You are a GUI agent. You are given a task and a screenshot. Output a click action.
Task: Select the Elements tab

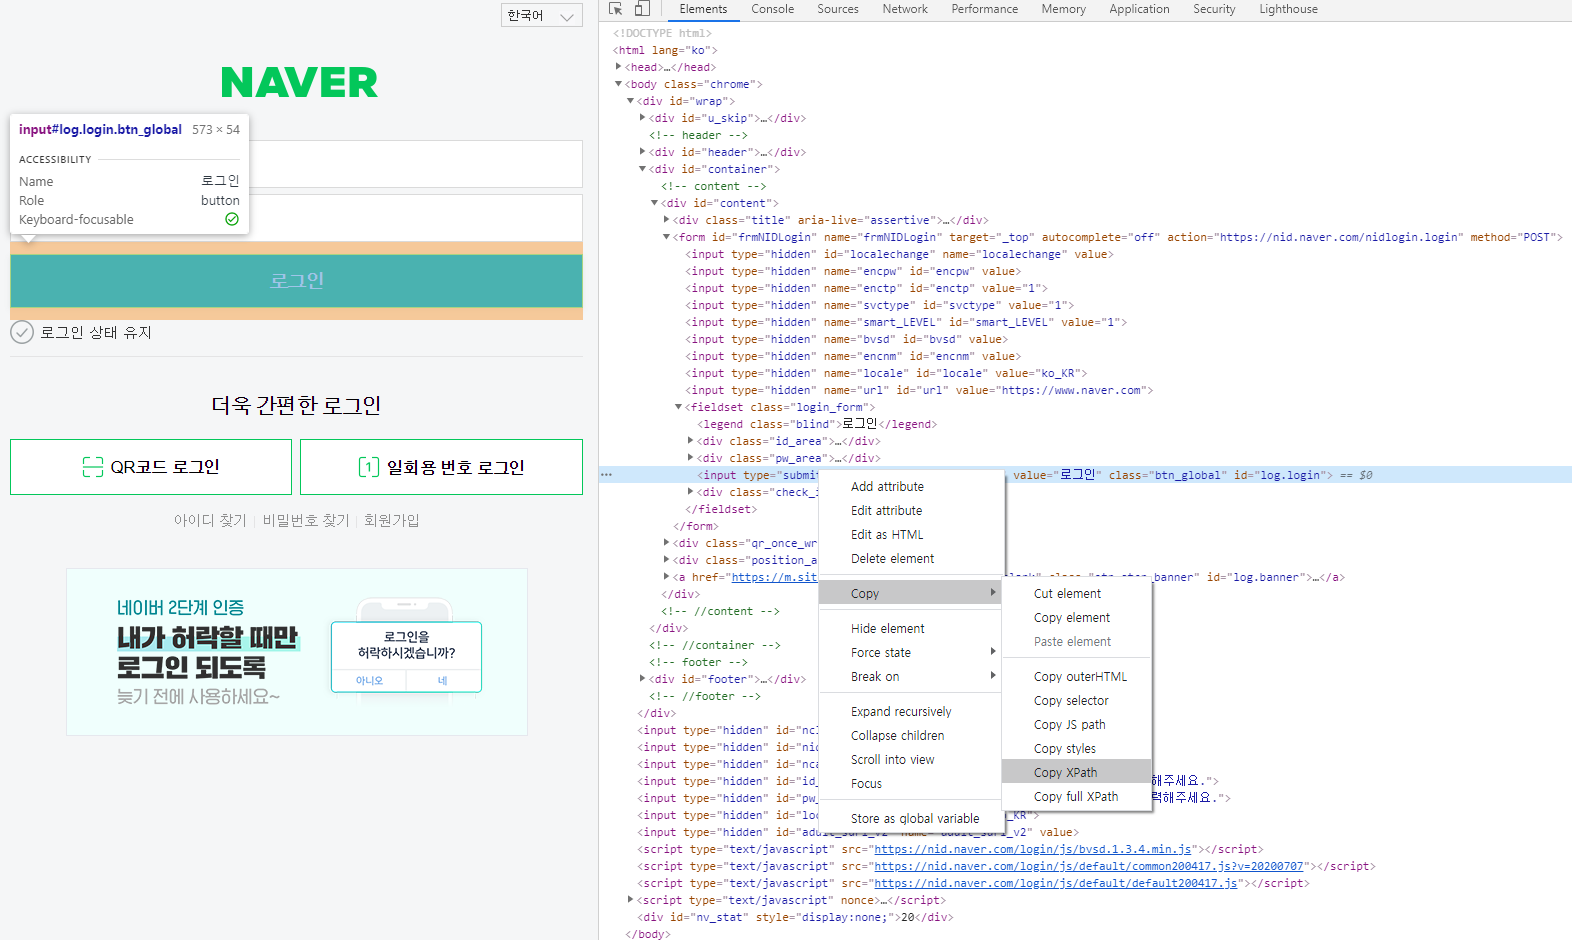pyautogui.click(x=703, y=9)
